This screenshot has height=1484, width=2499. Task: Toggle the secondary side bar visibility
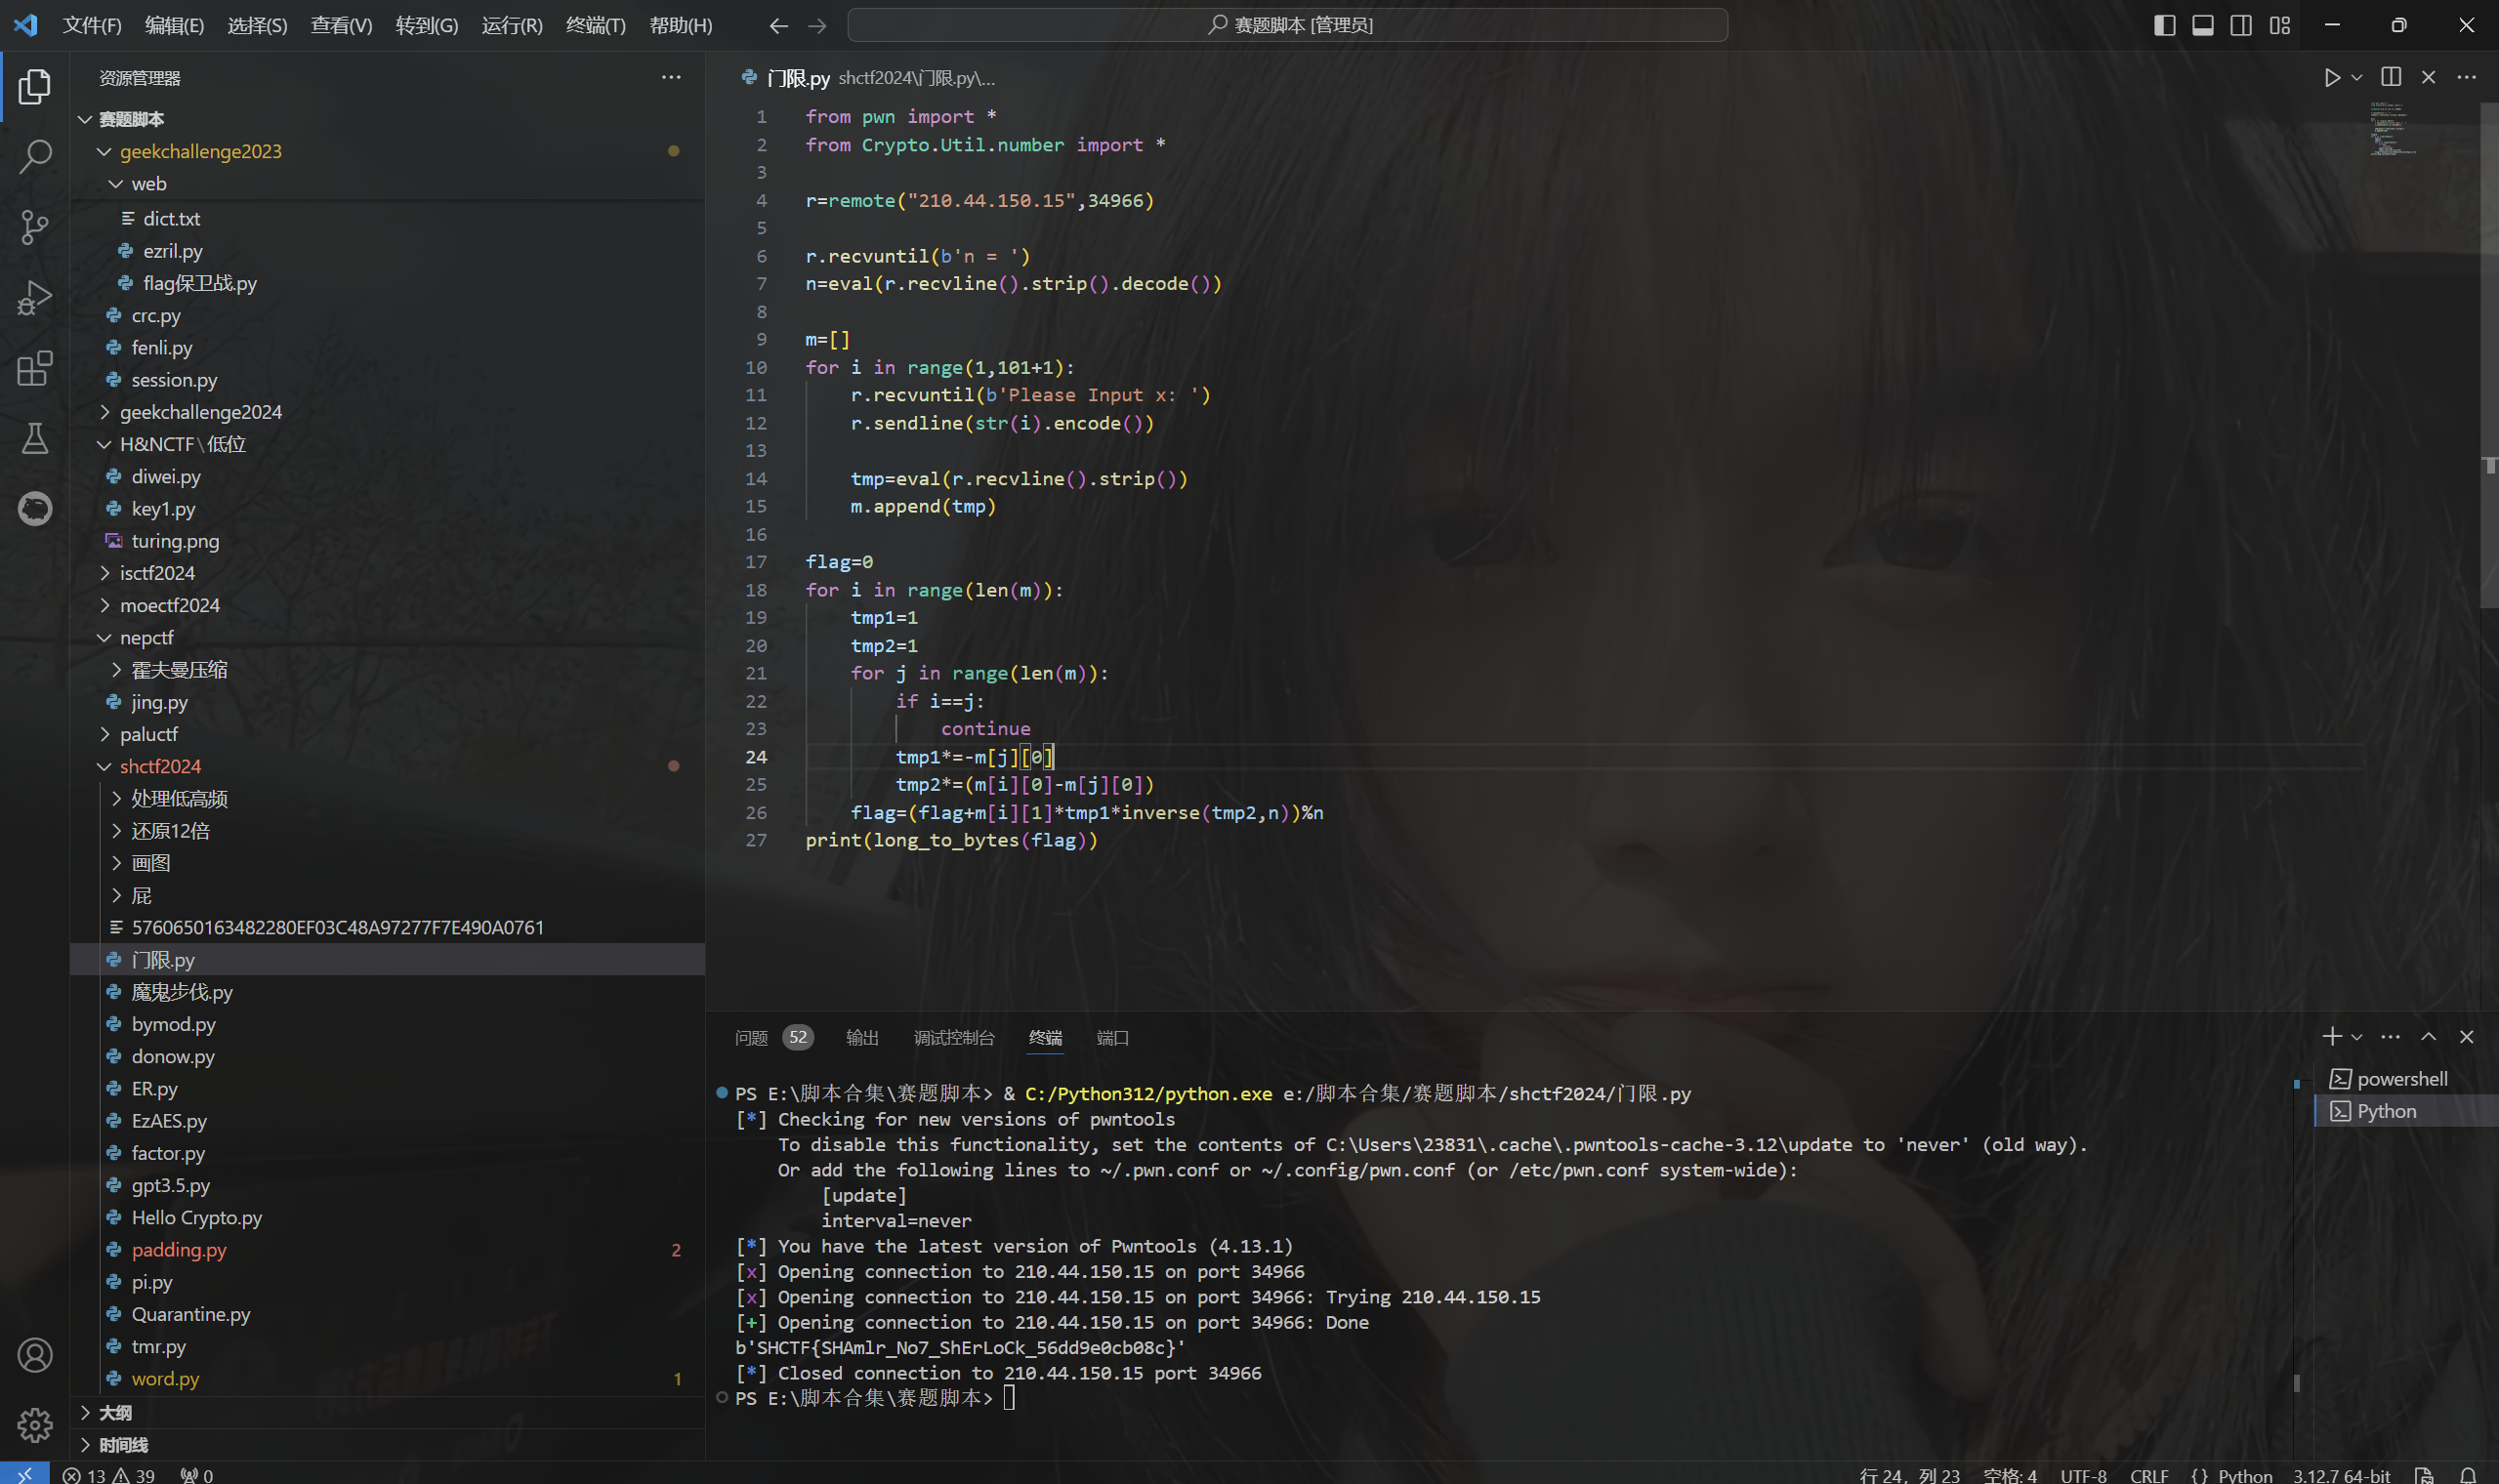point(2241,25)
